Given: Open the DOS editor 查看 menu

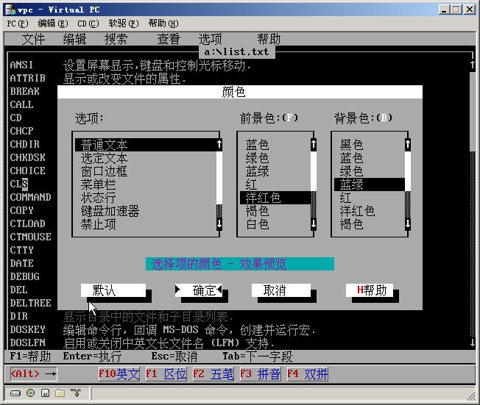Looking at the screenshot, I should (168, 39).
